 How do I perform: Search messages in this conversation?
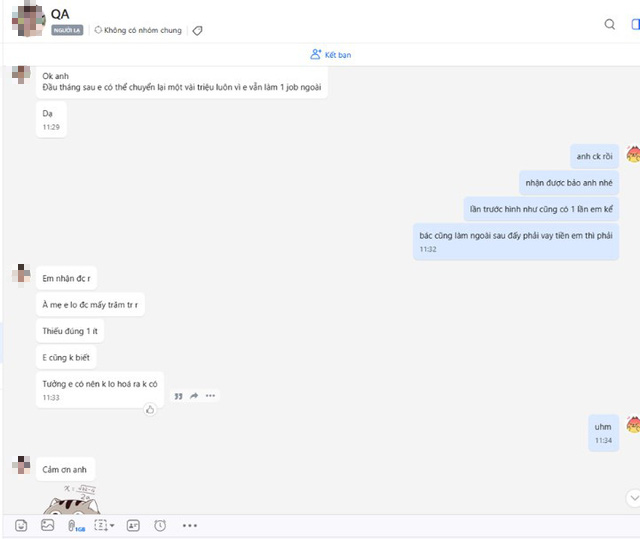[610, 24]
